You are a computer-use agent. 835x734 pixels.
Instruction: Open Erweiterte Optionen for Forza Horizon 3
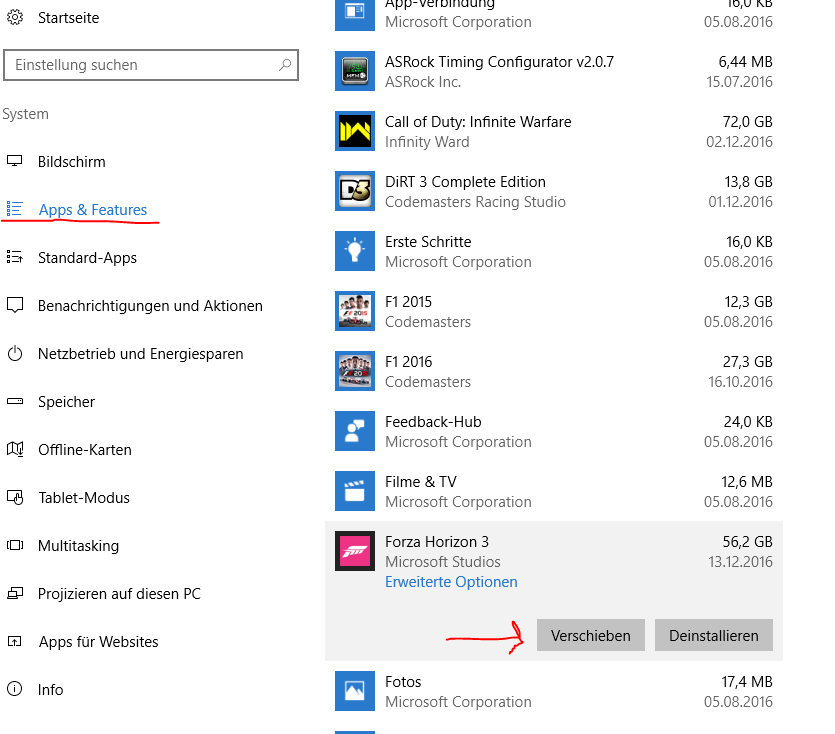(451, 582)
